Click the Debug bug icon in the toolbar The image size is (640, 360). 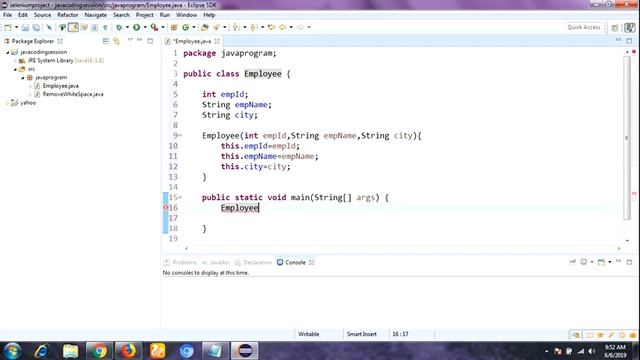click(119, 27)
